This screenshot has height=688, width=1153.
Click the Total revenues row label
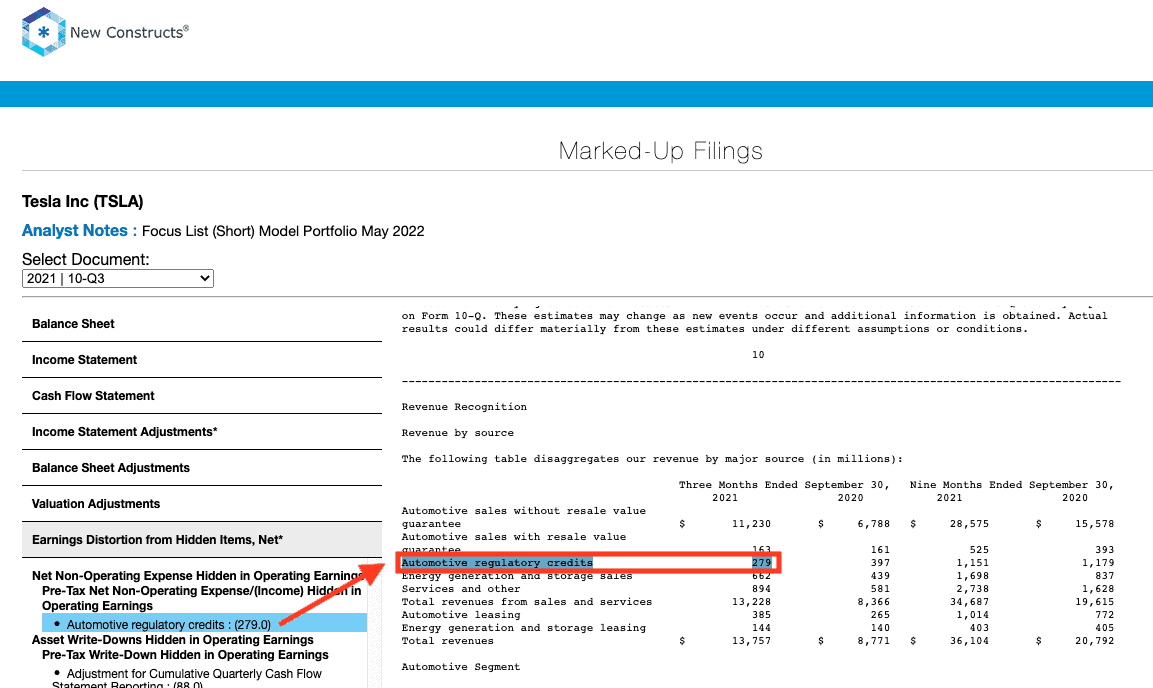pyautogui.click(x=448, y=641)
